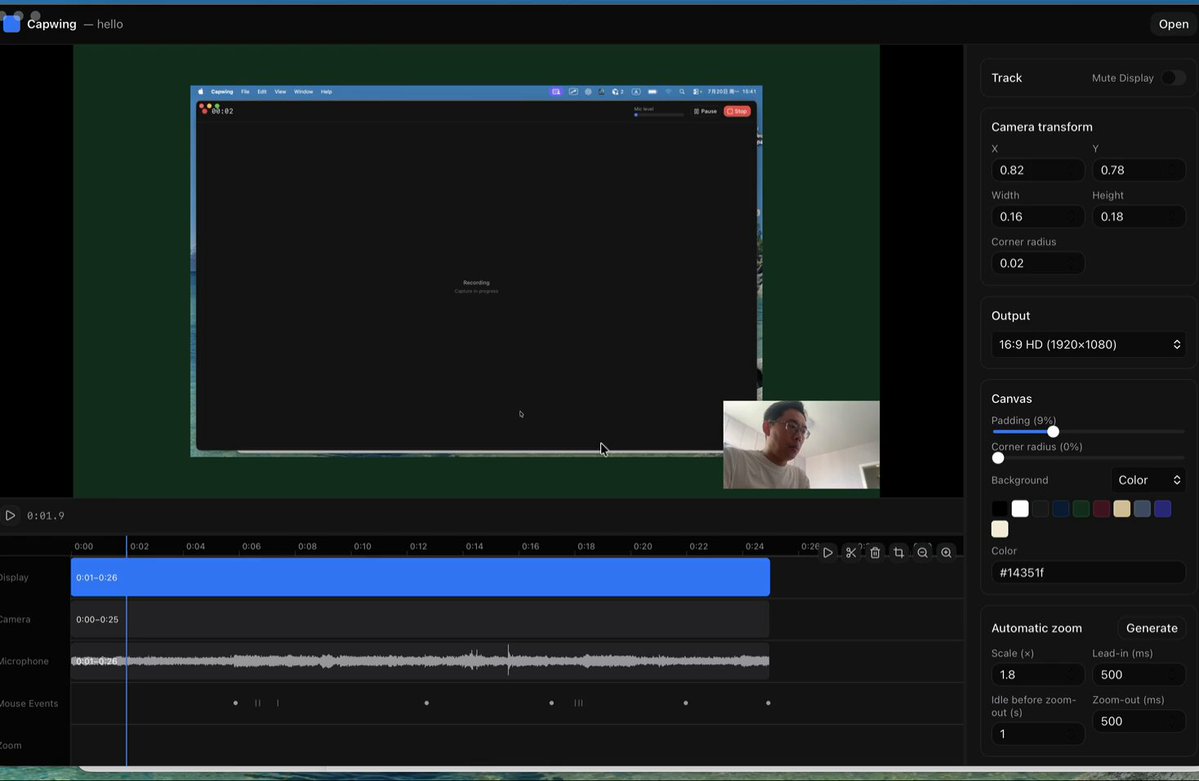This screenshot has width=1199, height=781.
Task: Click the Capwing app logo icon
Action: click(11, 24)
